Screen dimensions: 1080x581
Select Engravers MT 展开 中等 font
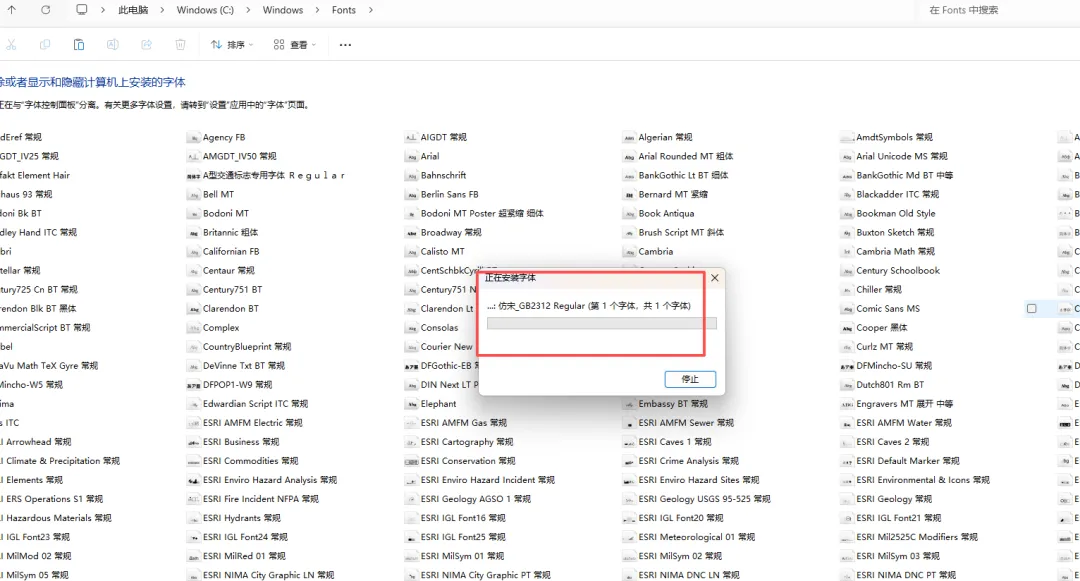click(904, 404)
